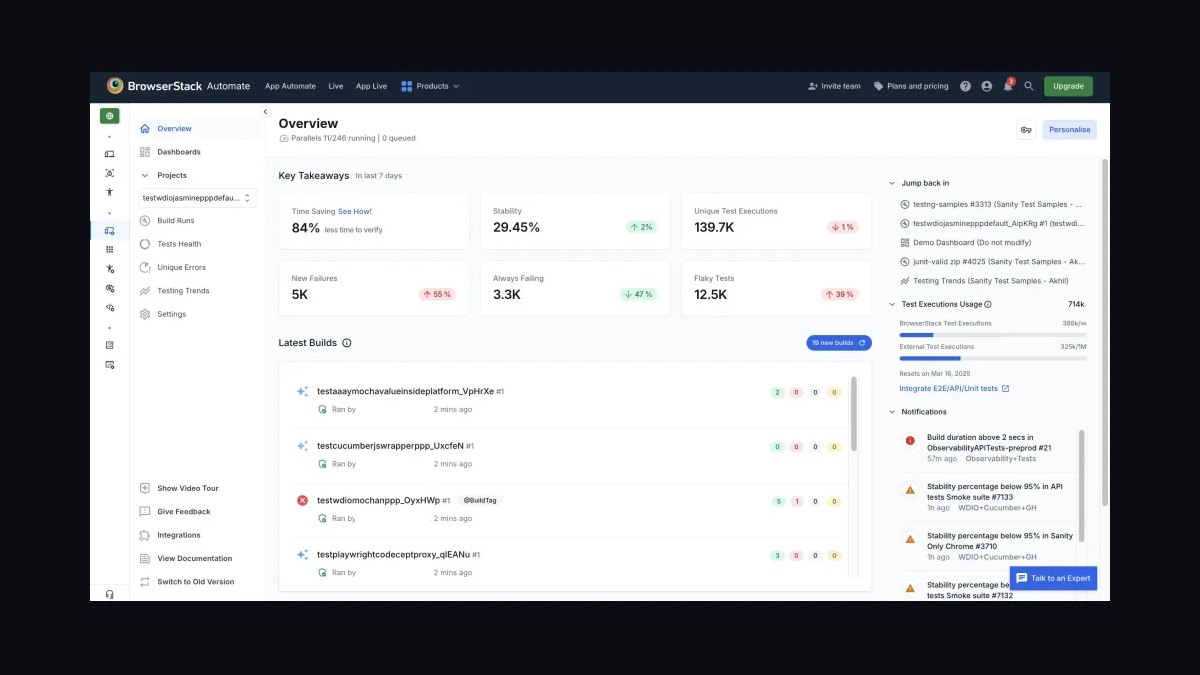Open testng-samples #3313 in Jump back in
This screenshot has width=1200, height=675.
pyautogui.click(x=991, y=204)
